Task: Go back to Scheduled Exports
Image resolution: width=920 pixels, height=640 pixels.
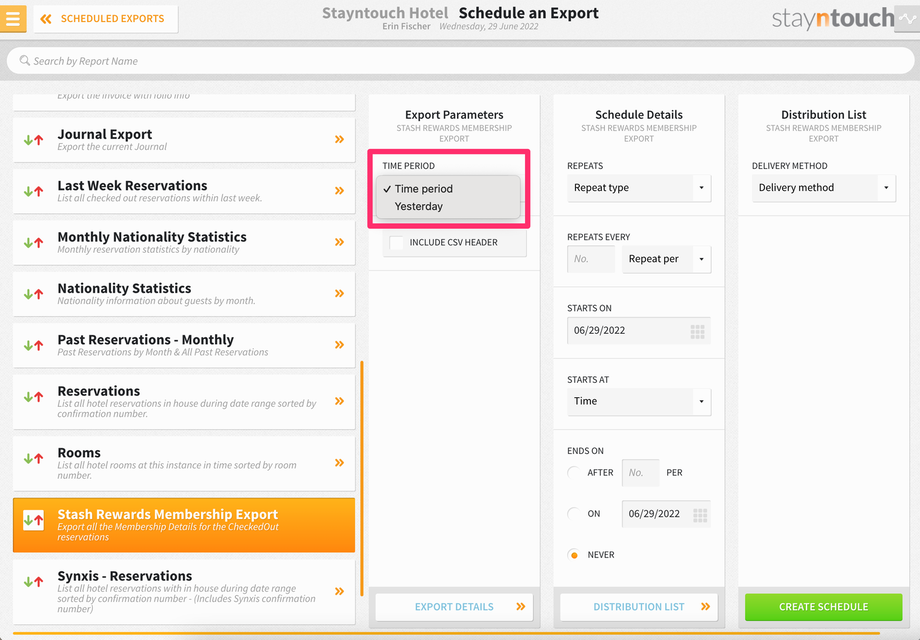Action: 106,19
